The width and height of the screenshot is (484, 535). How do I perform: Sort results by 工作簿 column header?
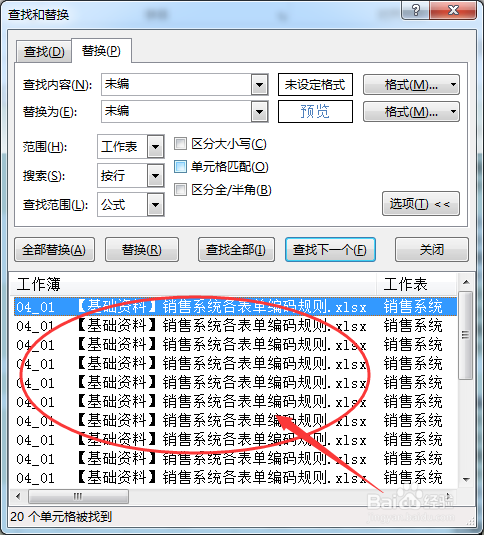193,284
